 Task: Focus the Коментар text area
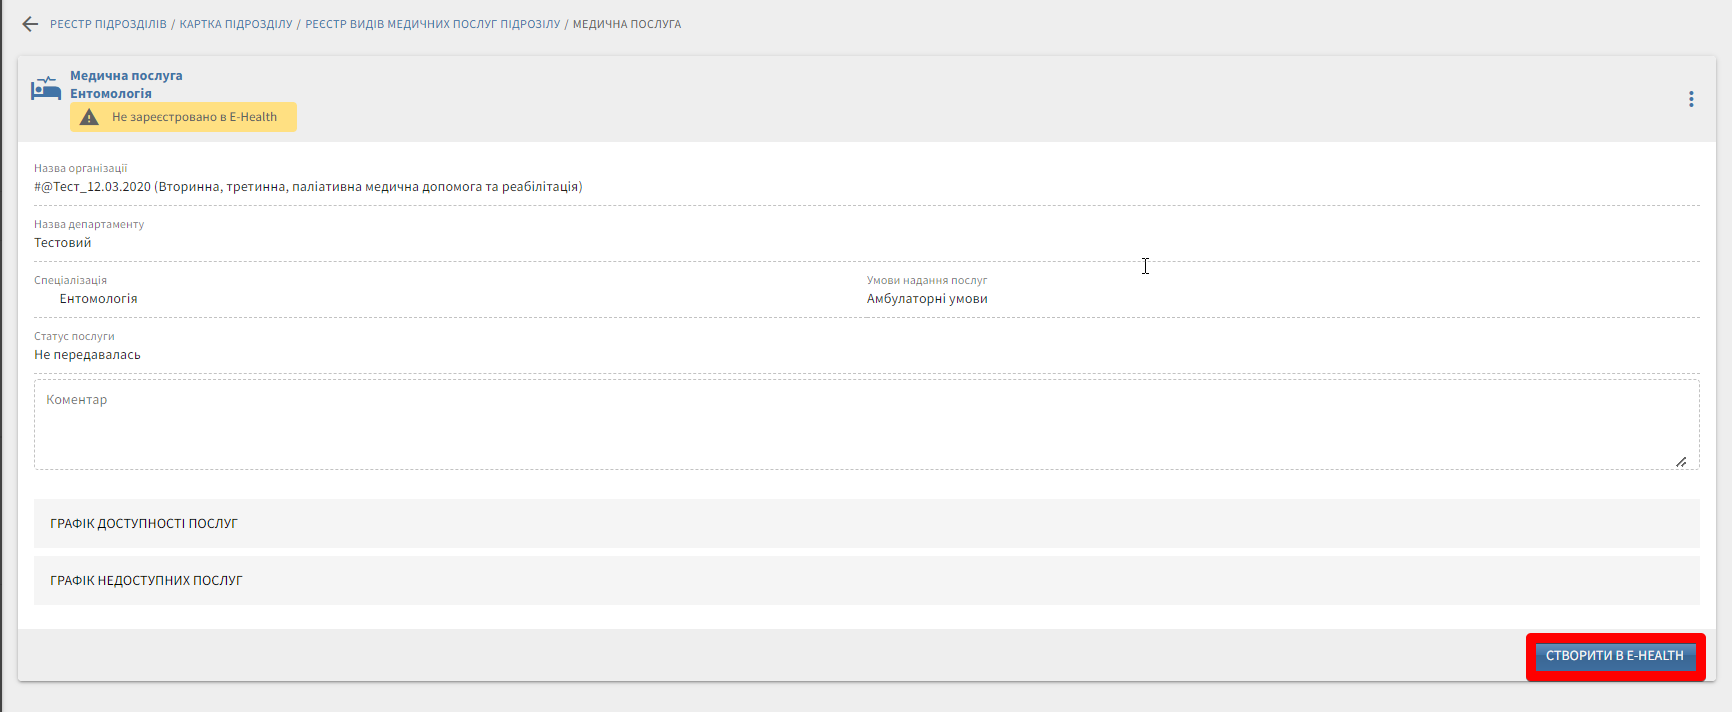866,425
